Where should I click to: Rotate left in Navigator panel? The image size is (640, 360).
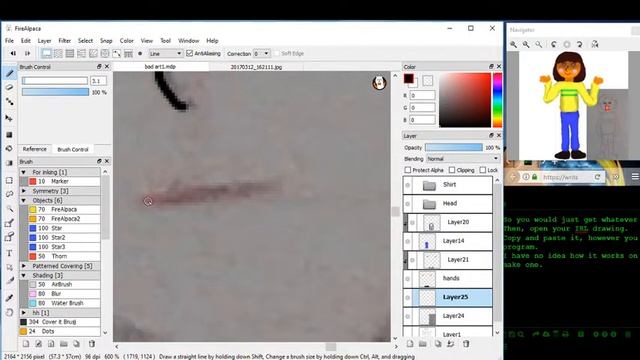tap(553, 44)
